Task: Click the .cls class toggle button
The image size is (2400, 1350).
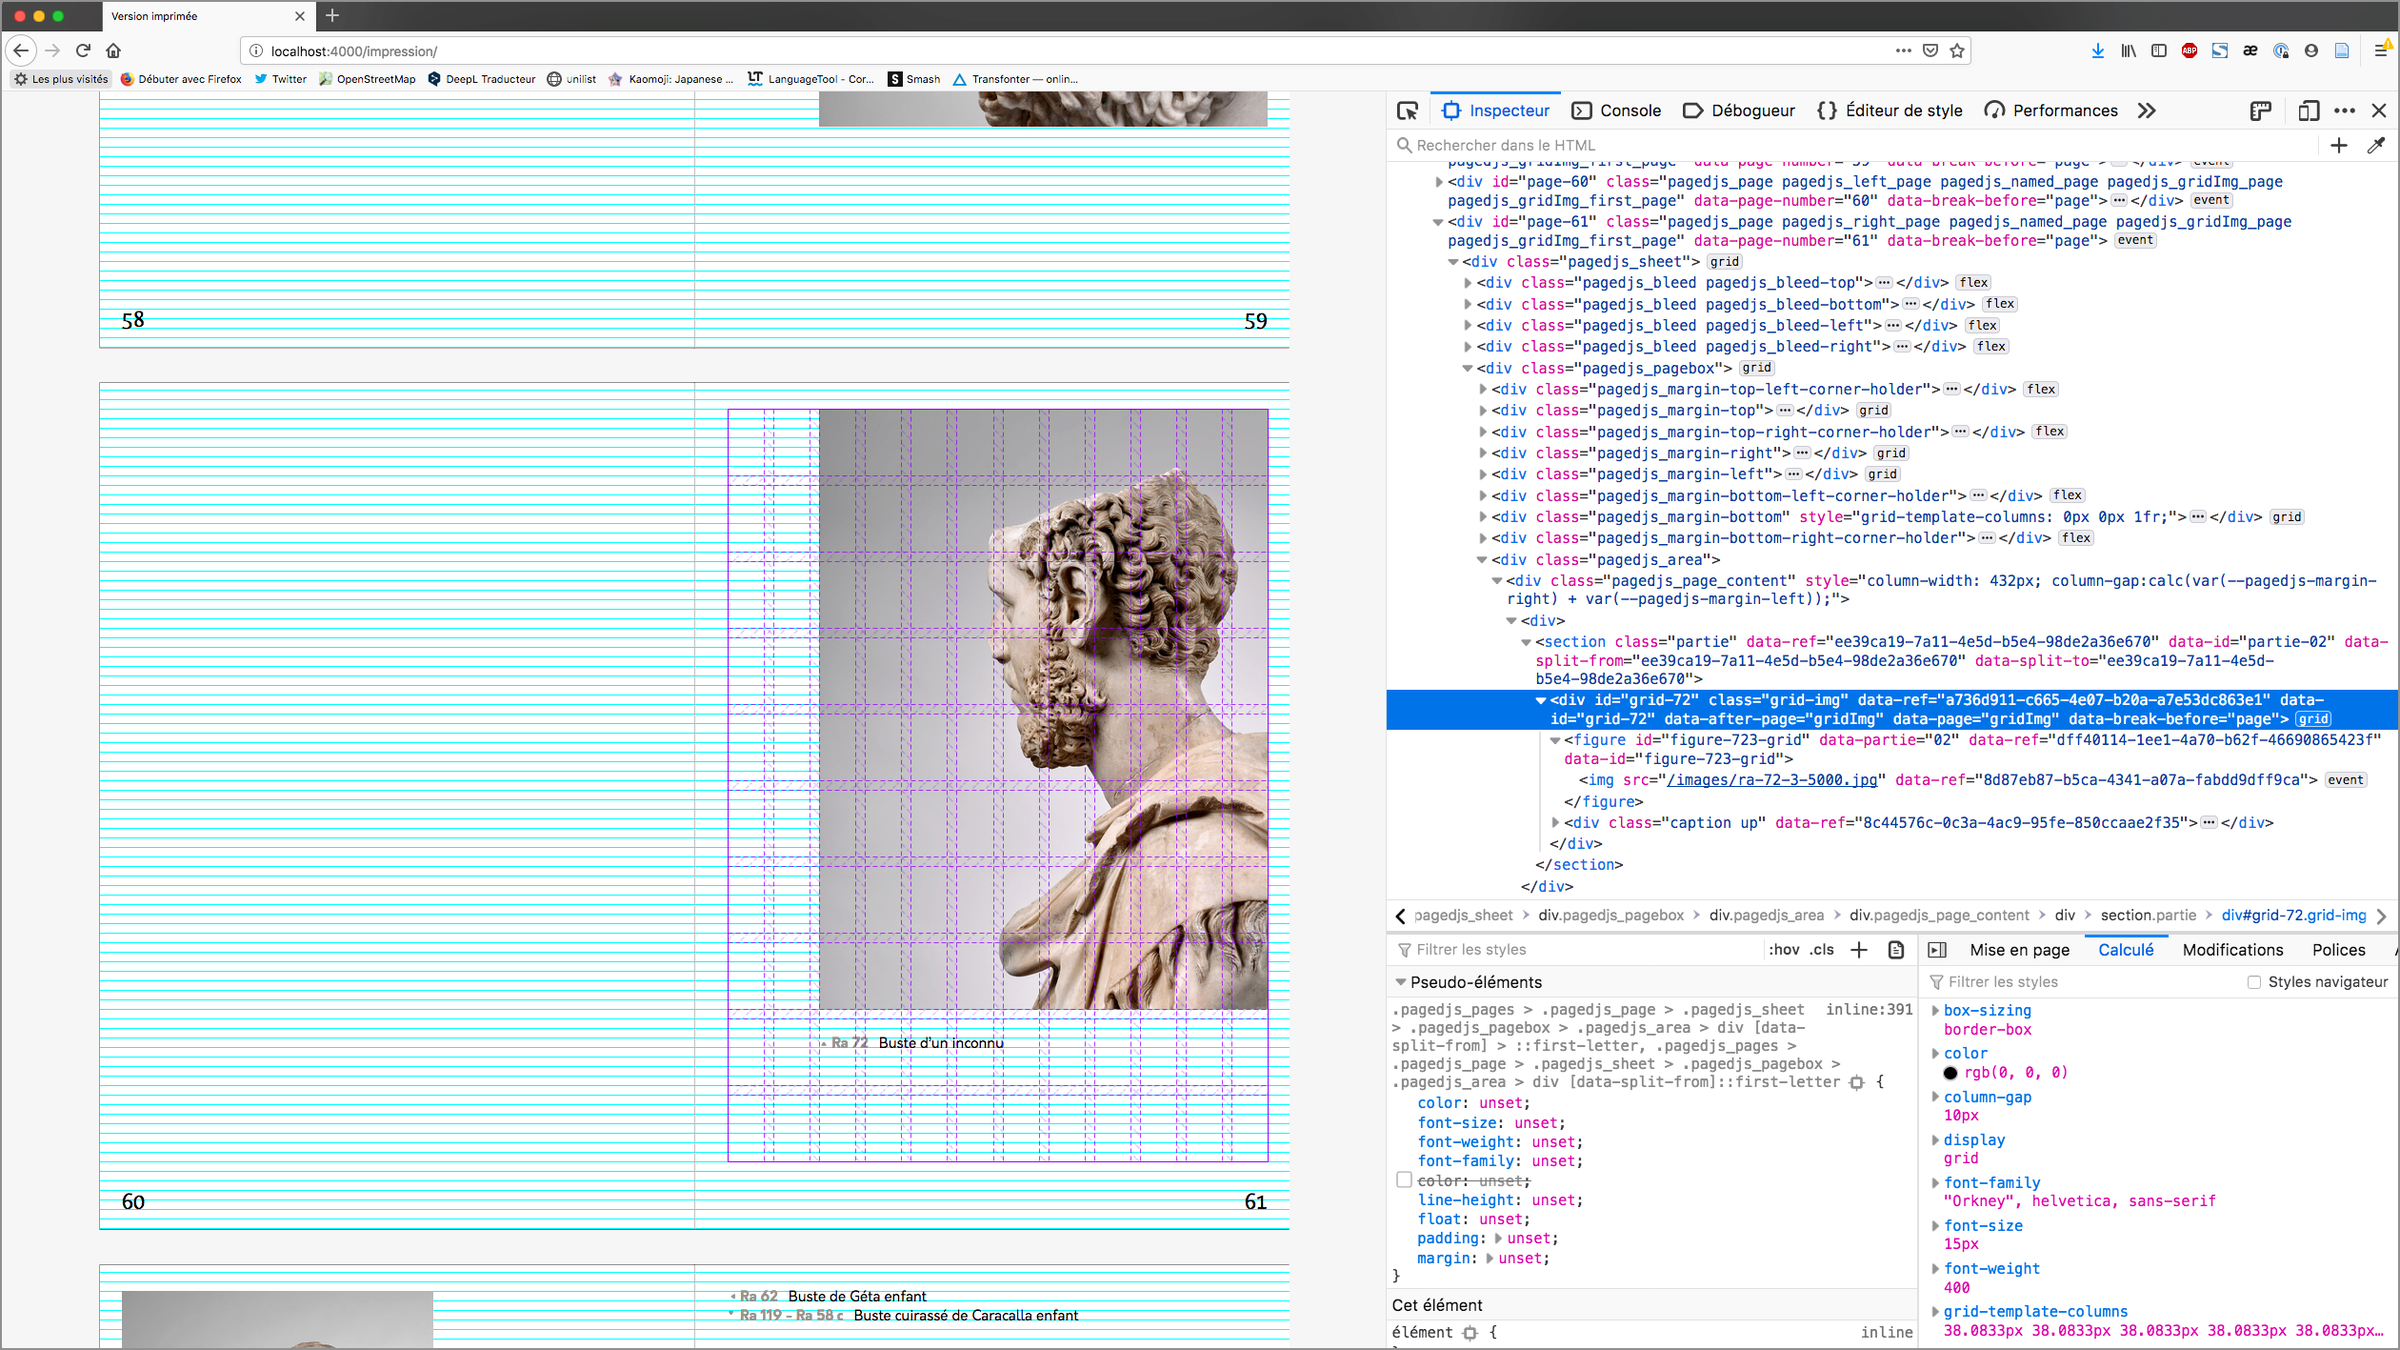Action: (1823, 950)
